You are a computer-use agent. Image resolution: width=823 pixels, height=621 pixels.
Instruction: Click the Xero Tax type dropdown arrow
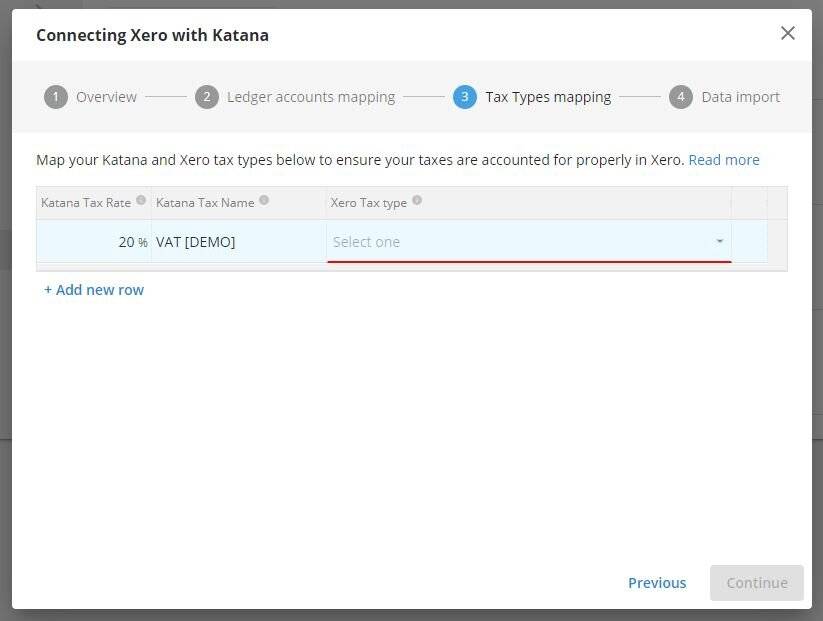tap(720, 241)
